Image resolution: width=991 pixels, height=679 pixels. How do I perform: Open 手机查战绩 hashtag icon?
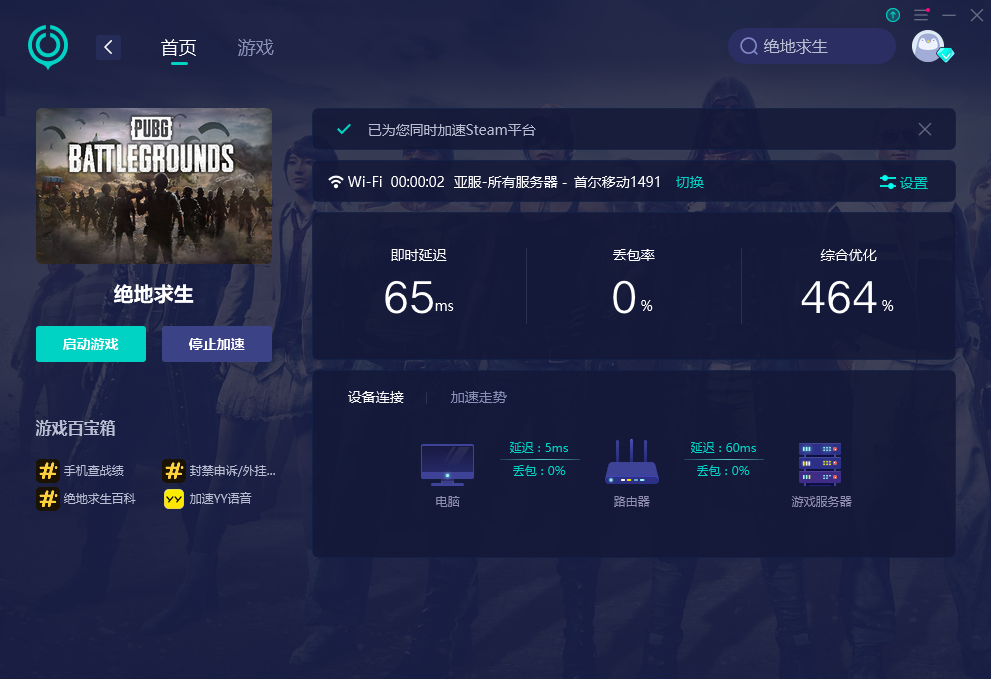(47, 470)
